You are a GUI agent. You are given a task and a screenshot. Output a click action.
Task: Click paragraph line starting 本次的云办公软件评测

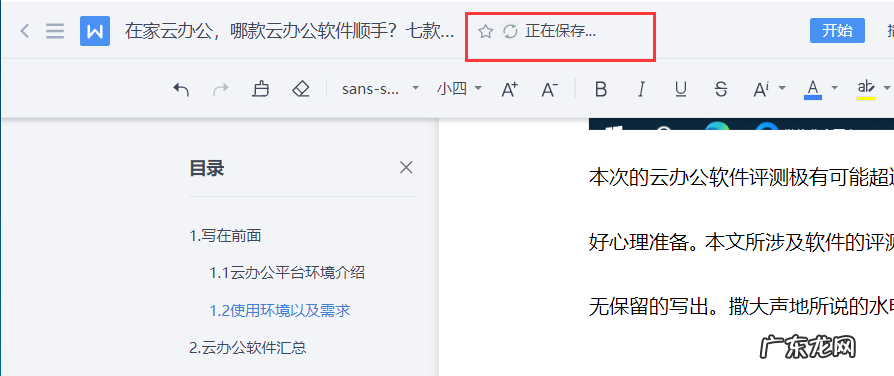pos(741,177)
